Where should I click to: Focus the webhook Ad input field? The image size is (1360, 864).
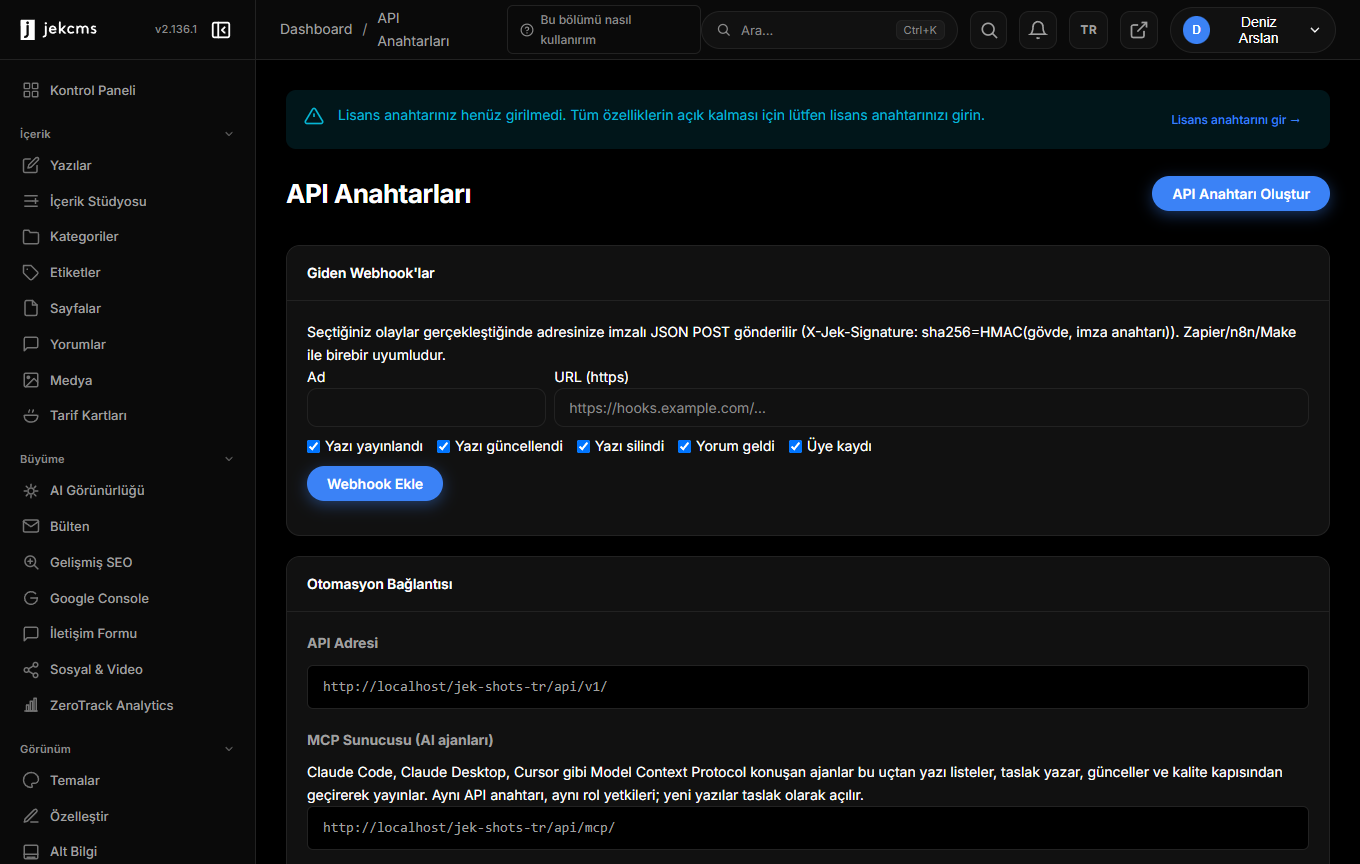pyautogui.click(x=426, y=408)
